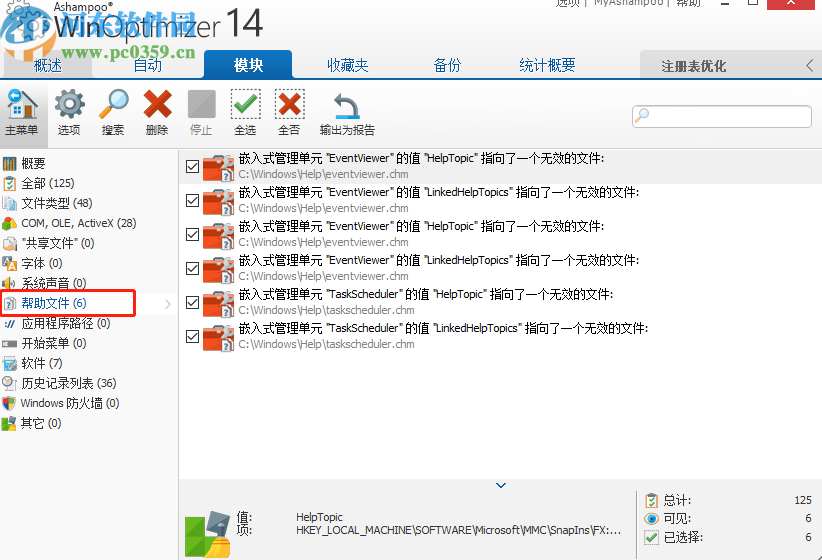Switch to 自动 tab
822x560 pixels.
tap(148, 66)
